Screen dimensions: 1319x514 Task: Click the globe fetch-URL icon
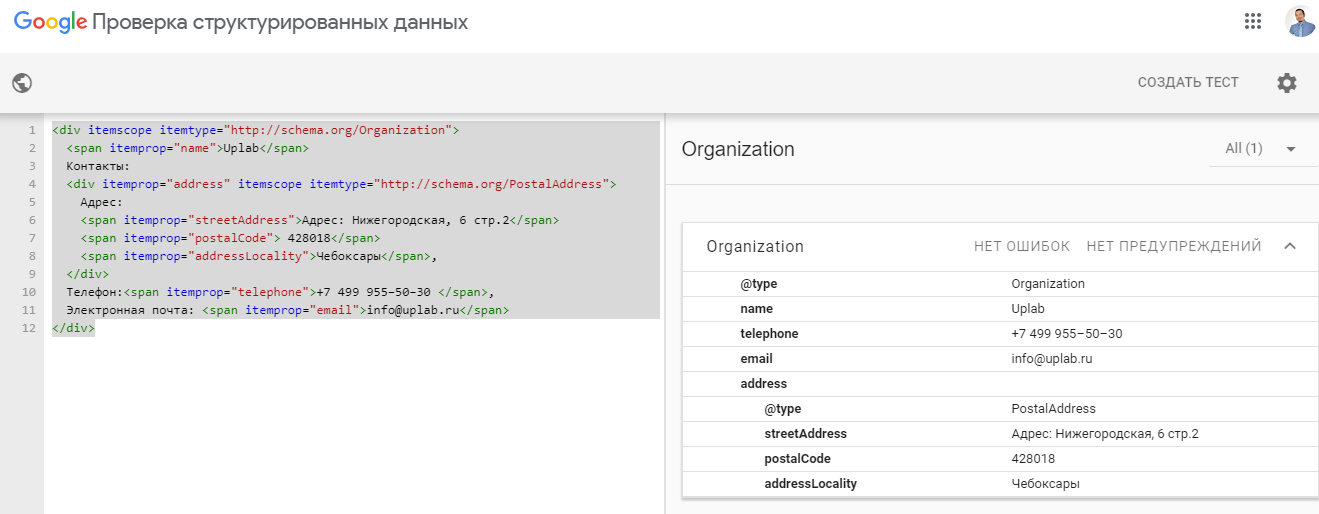pos(22,83)
